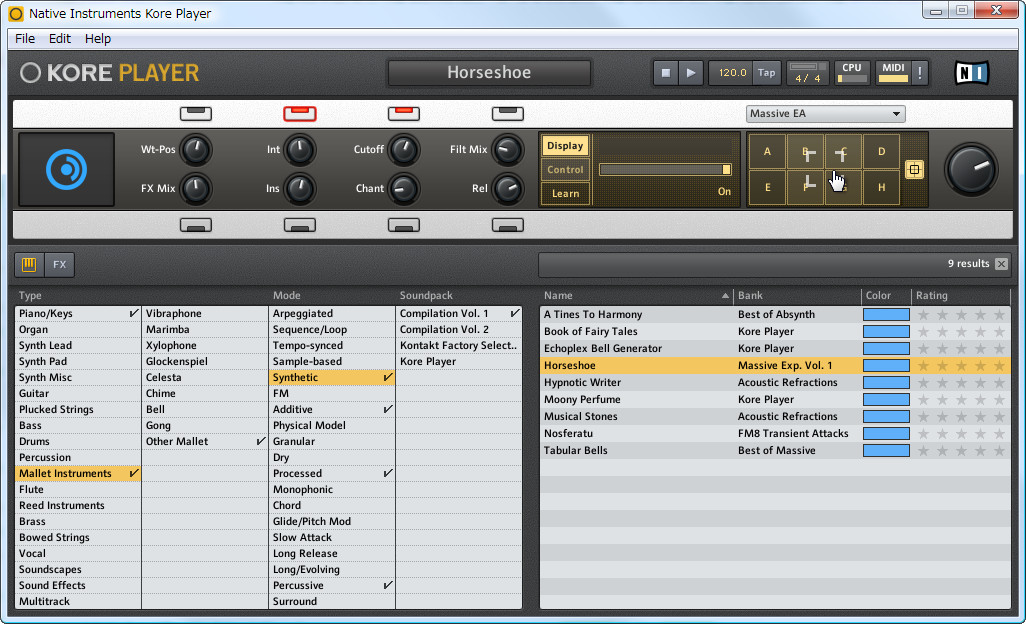Viewport: 1026px width, 624px height.
Task: Select the Display tab
Action: 565,146
